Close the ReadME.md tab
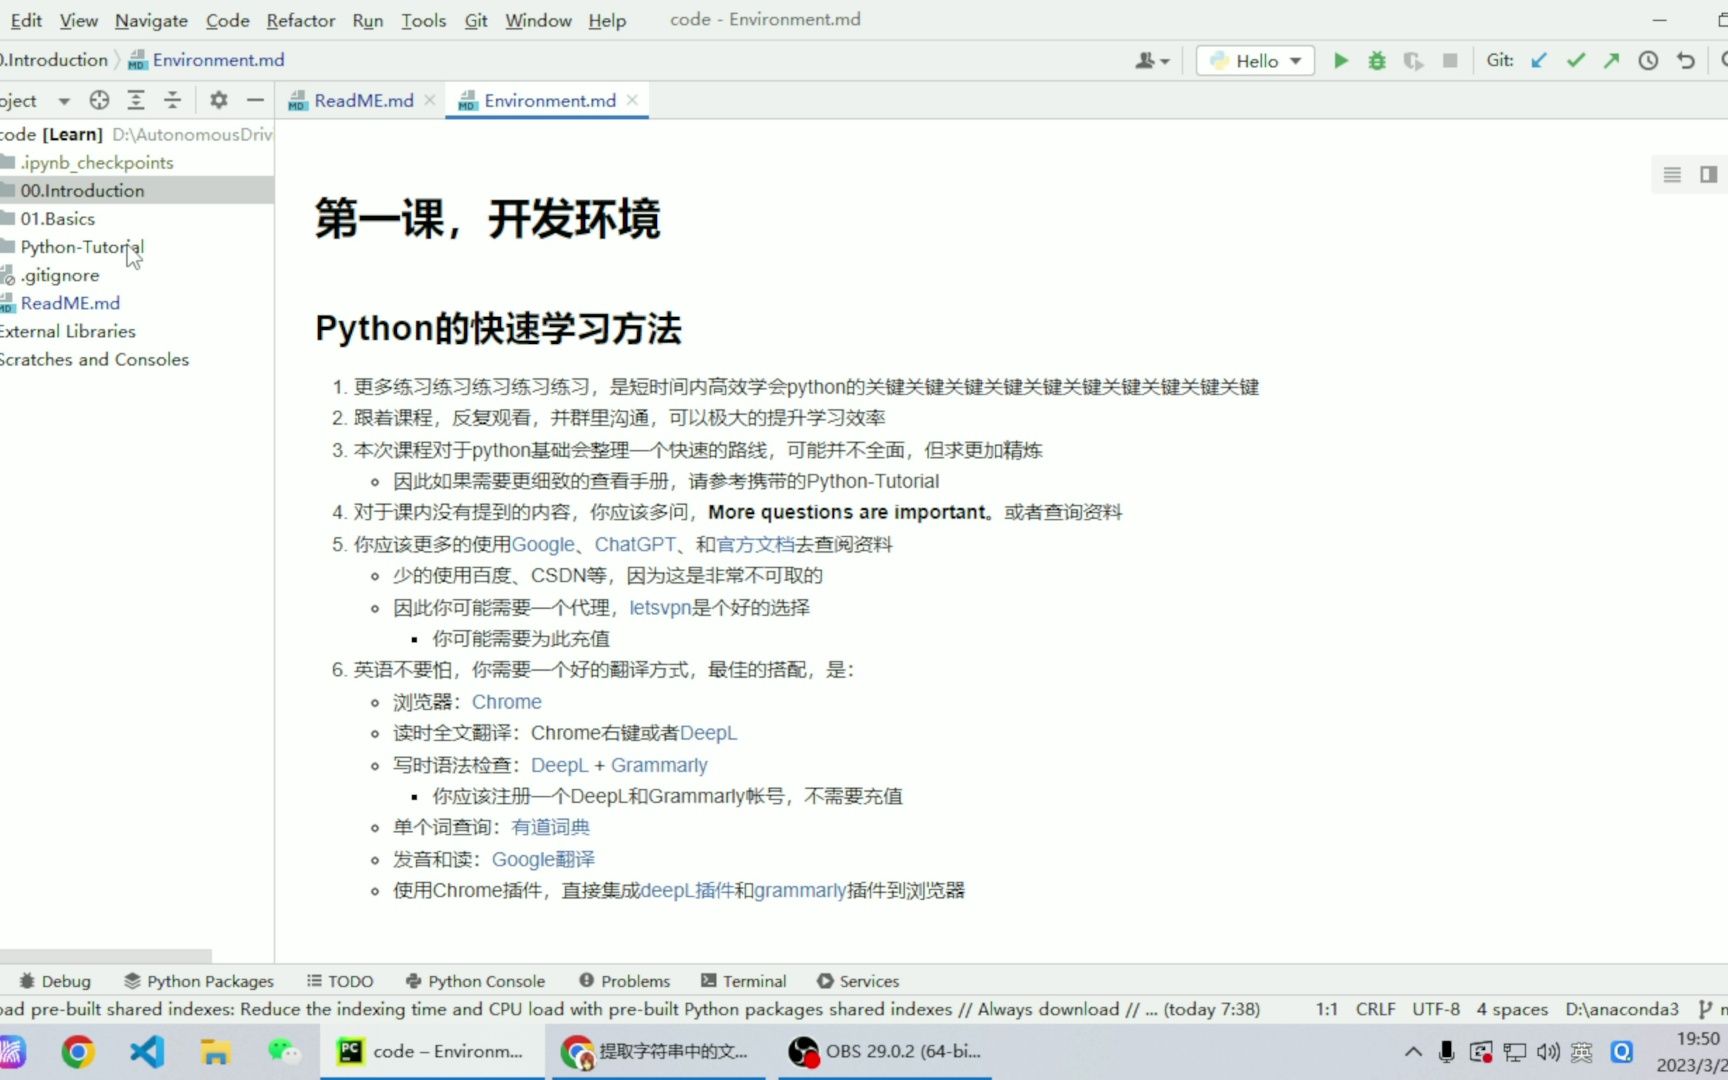This screenshot has height=1080, width=1728. click(430, 100)
